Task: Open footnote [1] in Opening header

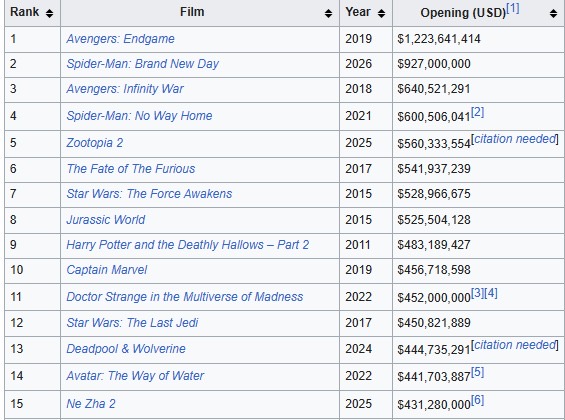Action: pyautogui.click(x=513, y=9)
